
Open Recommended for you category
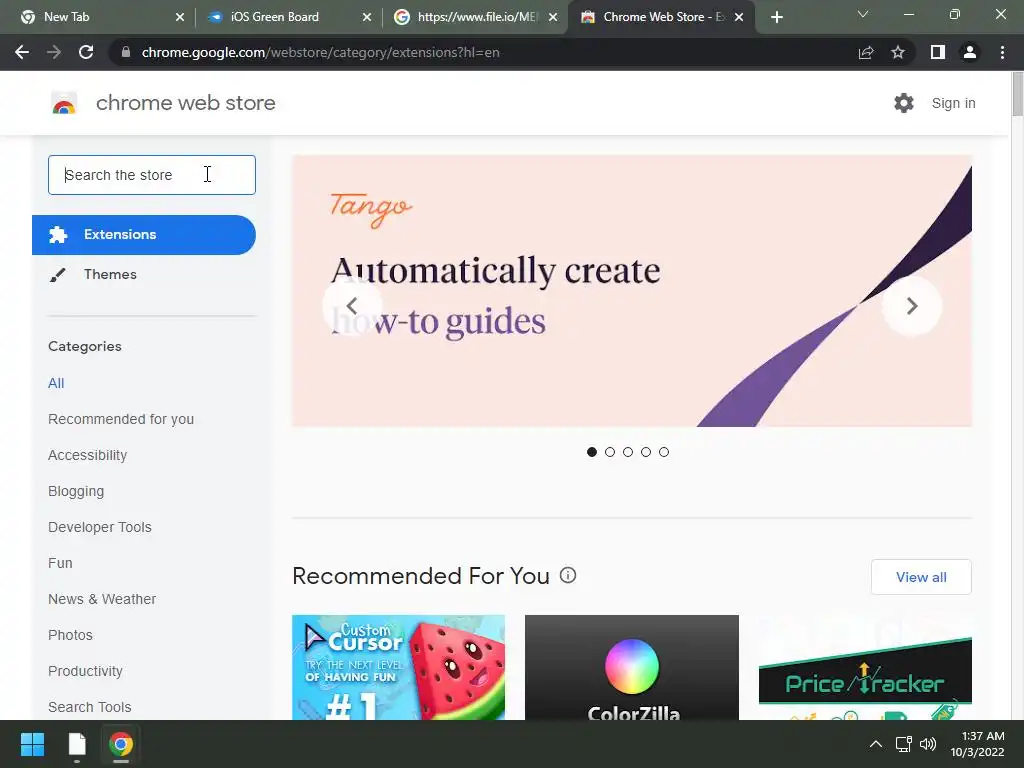coord(121,419)
